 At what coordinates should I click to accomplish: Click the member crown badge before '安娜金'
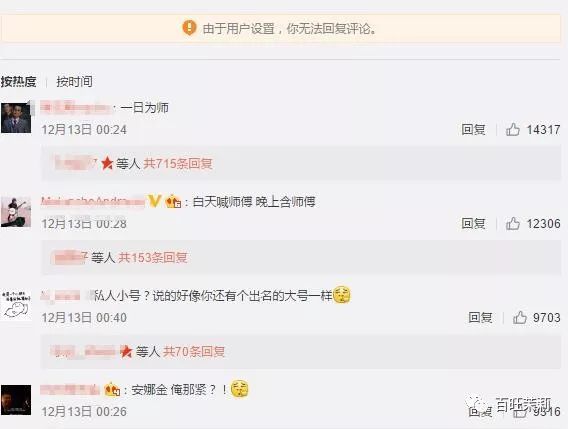tap(112, 390)
